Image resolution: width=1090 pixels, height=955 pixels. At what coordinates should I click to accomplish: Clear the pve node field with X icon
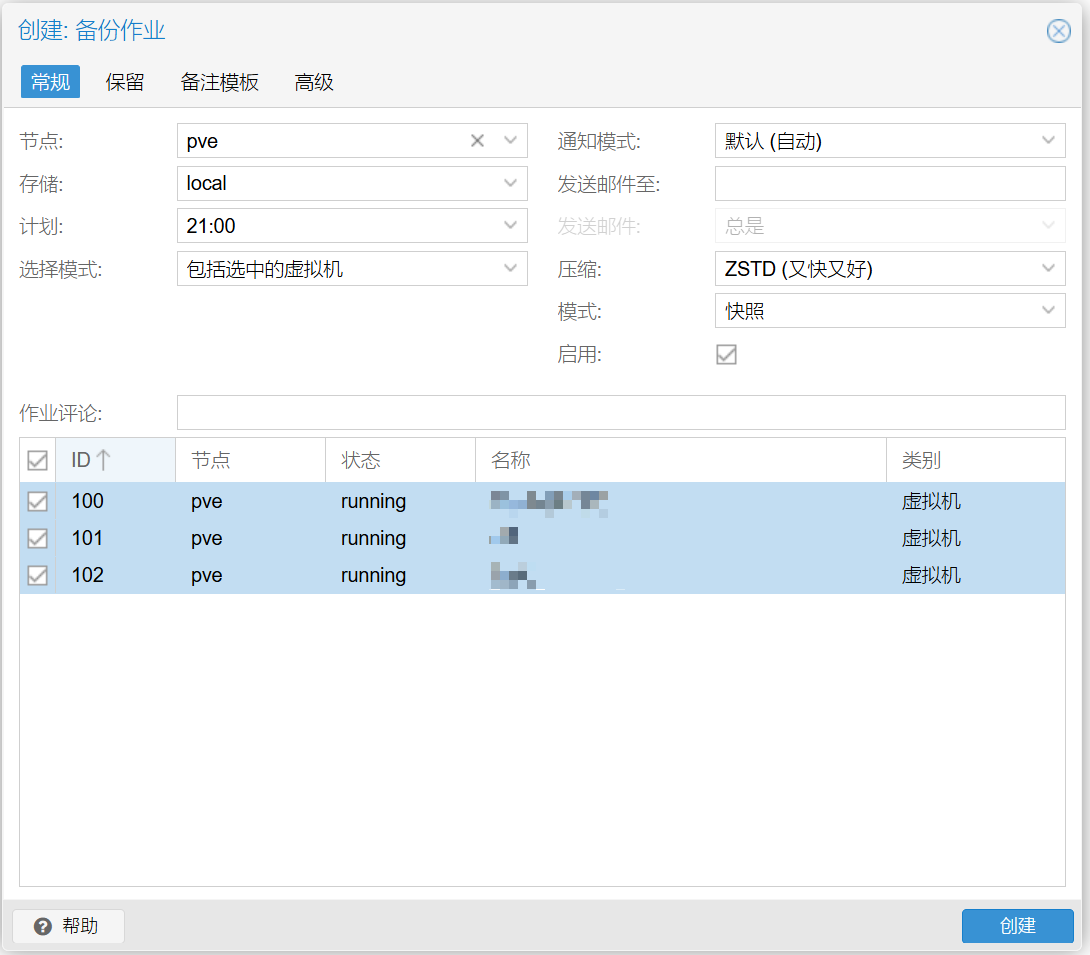pos(478,141)
